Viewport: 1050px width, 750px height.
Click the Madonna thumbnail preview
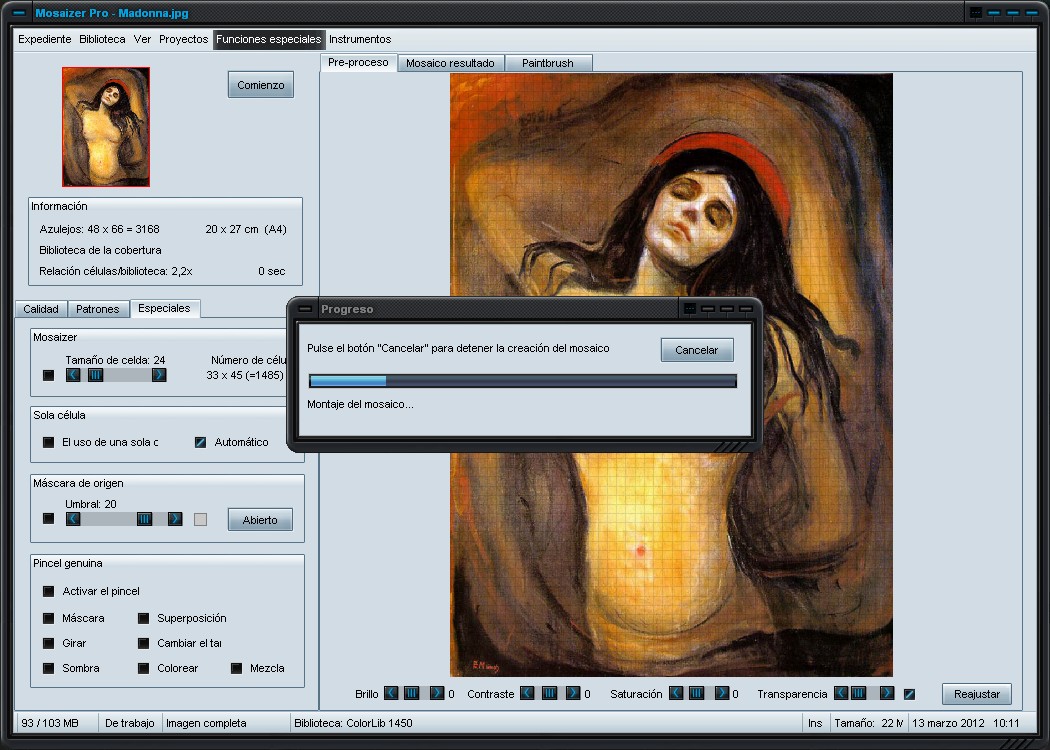pos(106,127)
